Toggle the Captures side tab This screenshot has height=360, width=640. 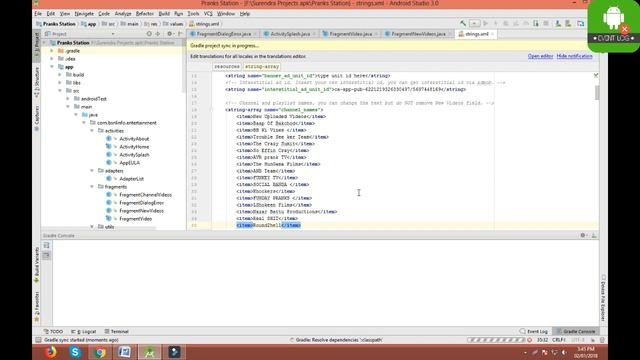[x=36, y=118]
